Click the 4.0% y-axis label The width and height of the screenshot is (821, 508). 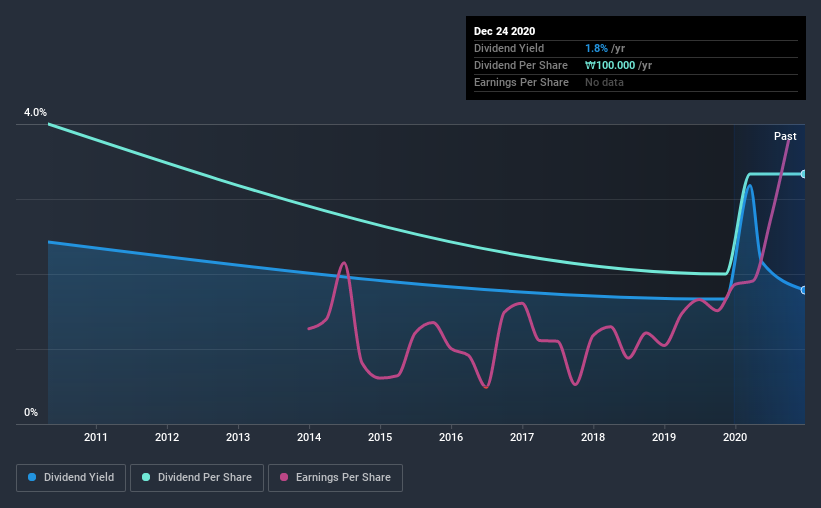coord(35,112)
